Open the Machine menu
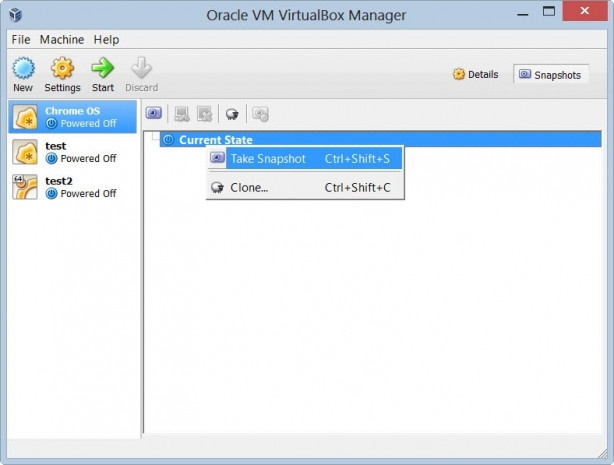The width and height of the screenshot is (614, 465). 62,40
